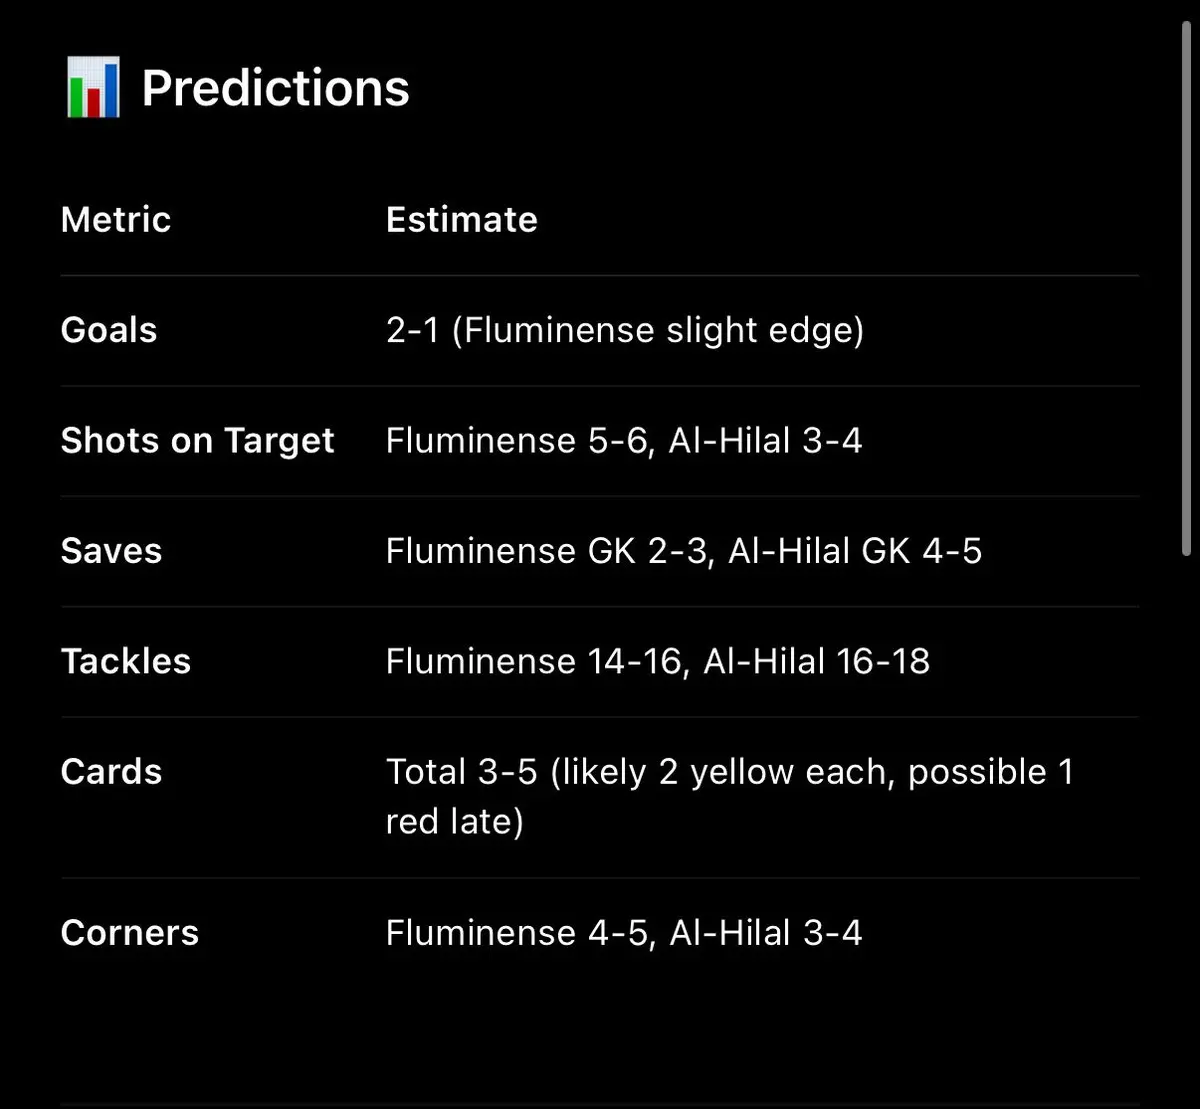This screenshot has width=1200, height=1109.
Task: Click the bar chart emoji icon
Action: click(93, 88)
